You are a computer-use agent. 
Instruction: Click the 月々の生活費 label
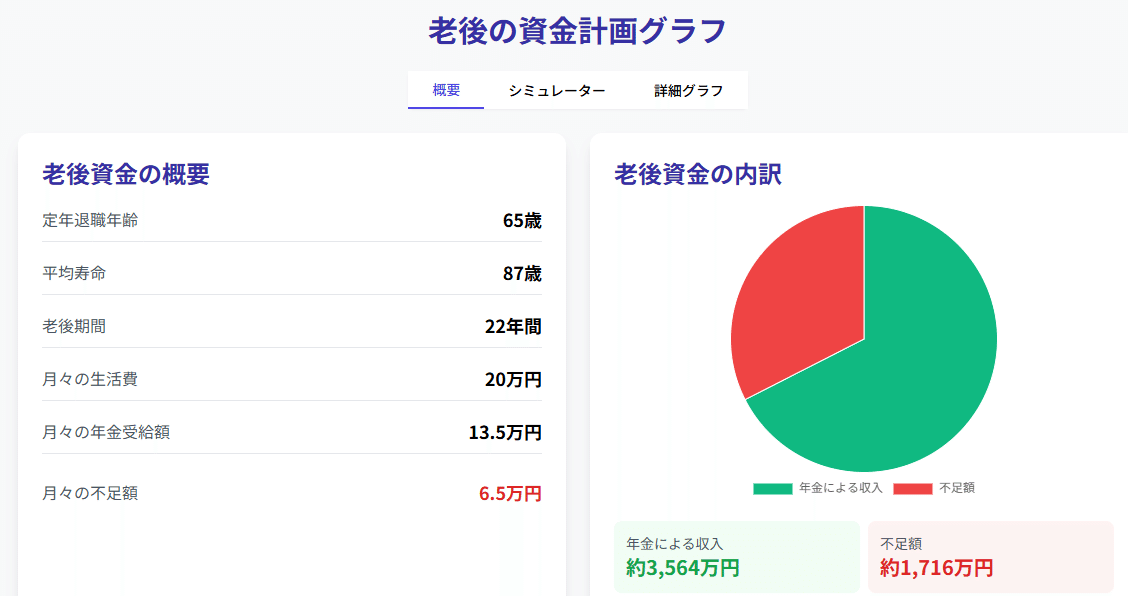pyautogui.click(x=90, y=379)
